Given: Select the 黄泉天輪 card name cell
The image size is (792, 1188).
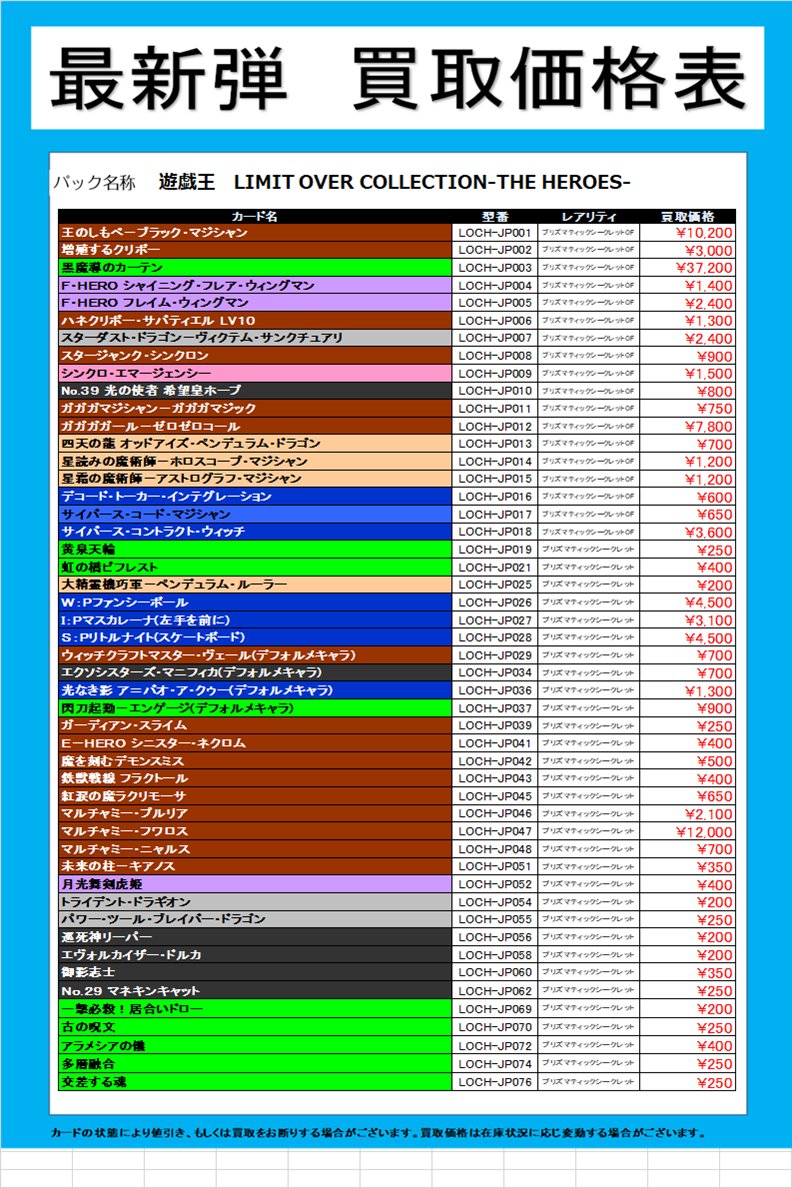Looking at the screenshot, I should point(255,549).
